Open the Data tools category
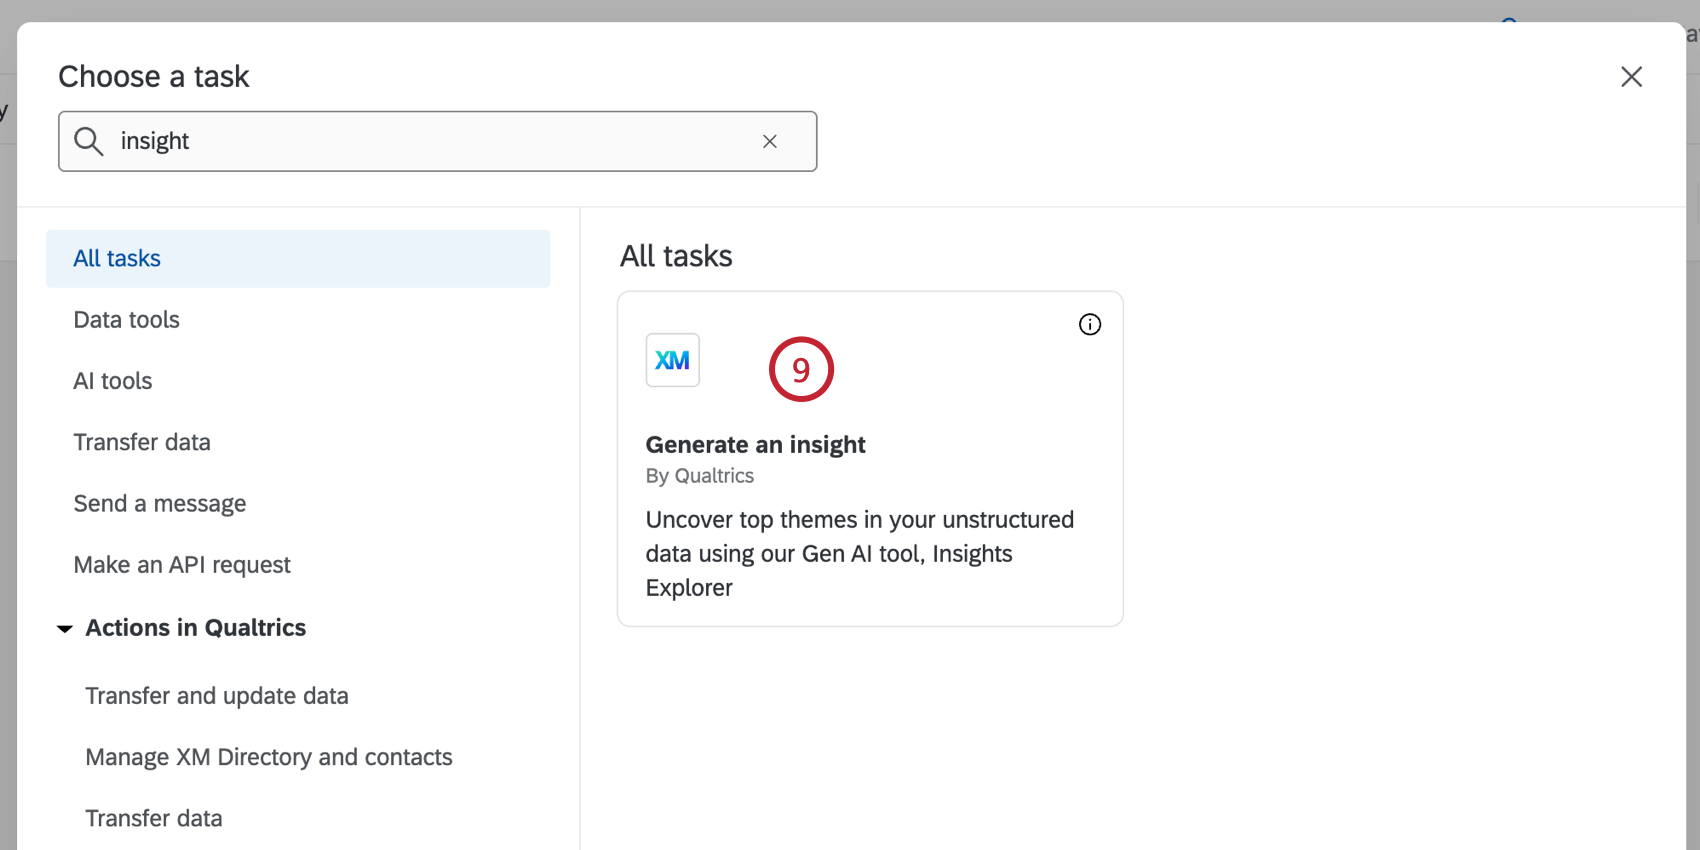This screenshot has height=850, width=1700. point(127,320)
